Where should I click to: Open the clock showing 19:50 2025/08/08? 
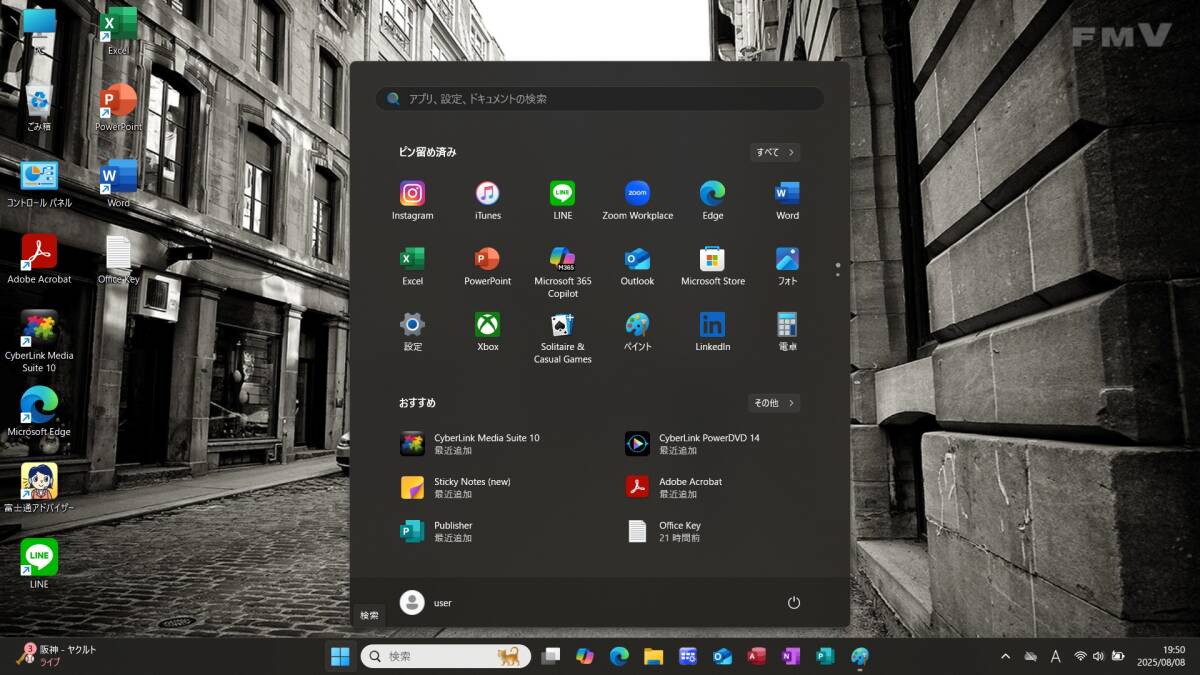pyautogui.click(x=1161, y=656)
